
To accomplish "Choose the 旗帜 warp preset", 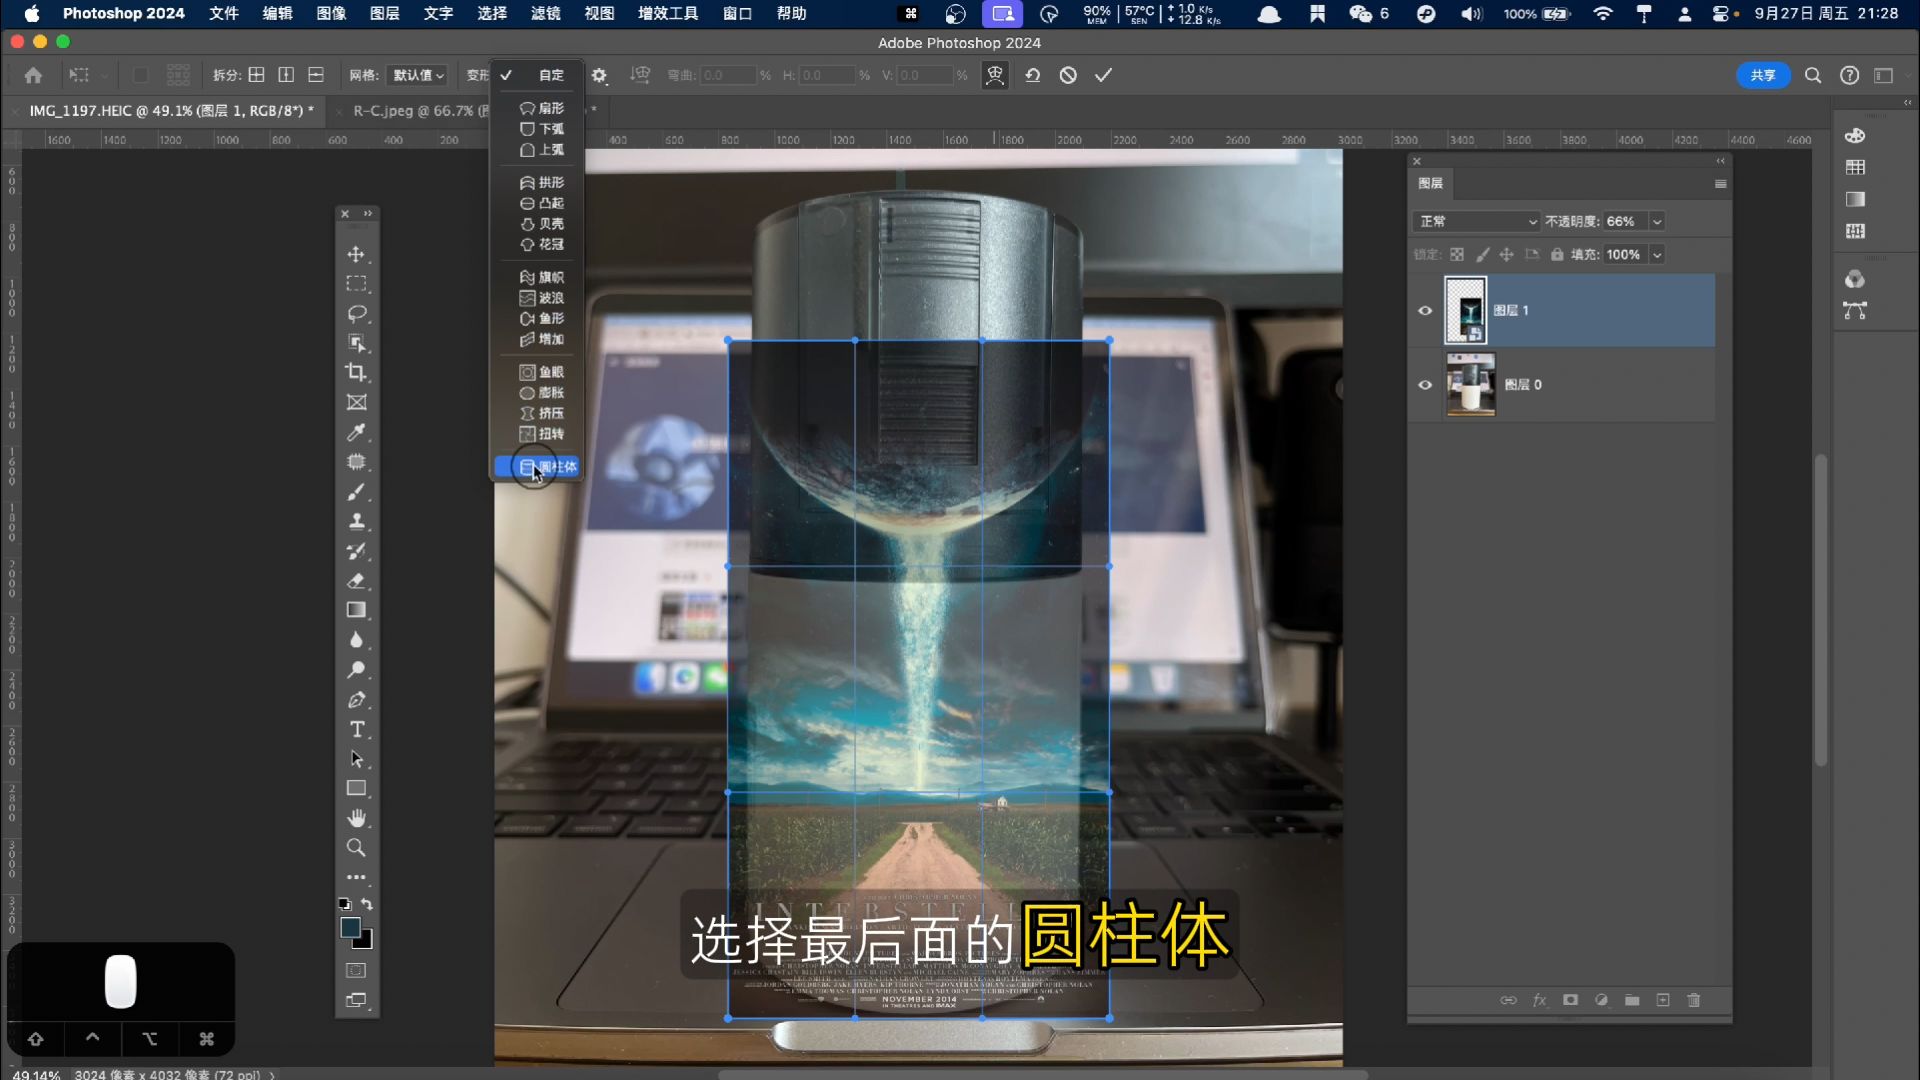I will [541, 277].
